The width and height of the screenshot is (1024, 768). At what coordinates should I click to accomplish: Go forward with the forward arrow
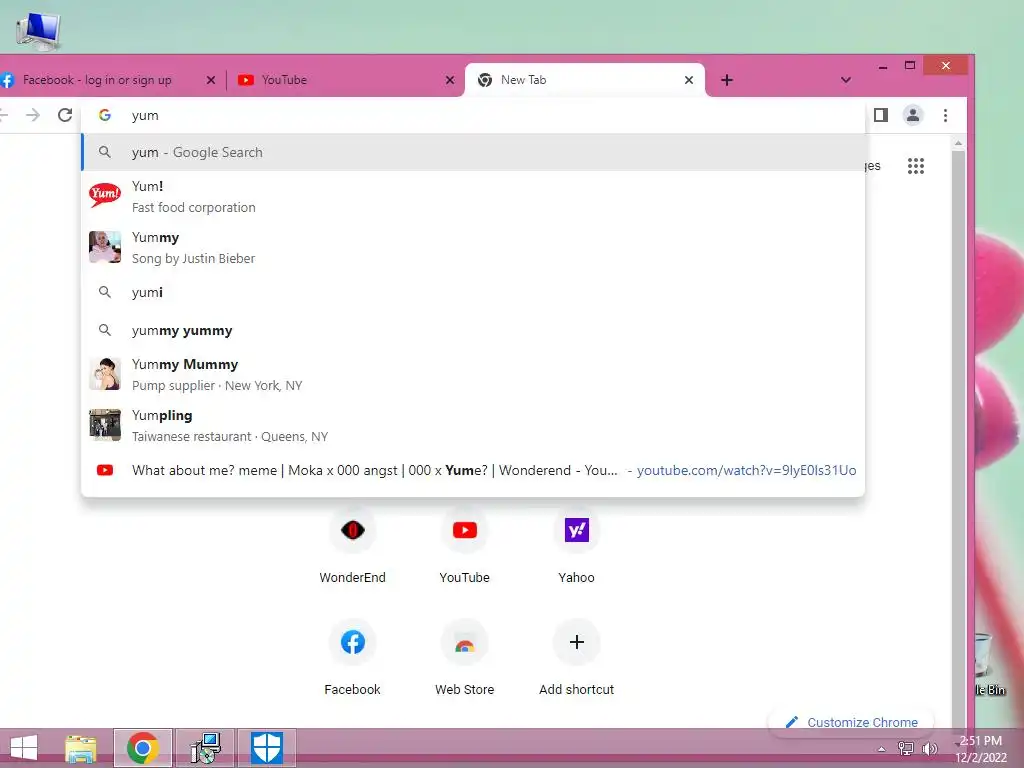[33, 116]
